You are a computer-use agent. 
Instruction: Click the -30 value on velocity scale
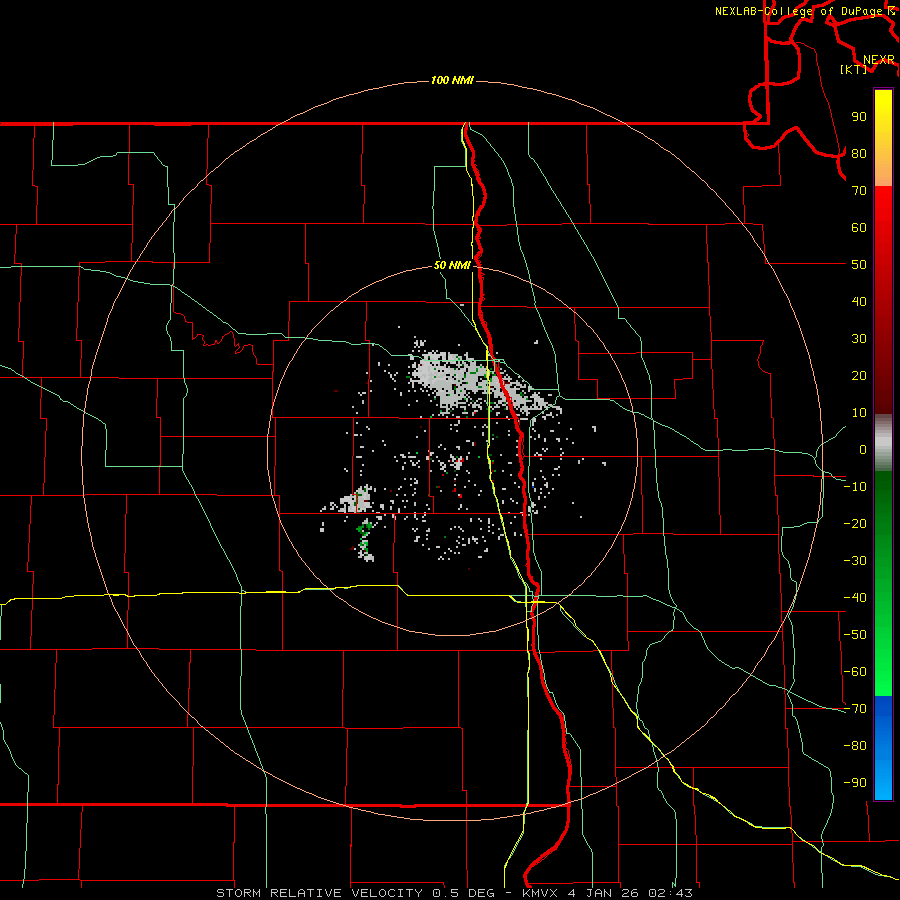(x=855, y=561)
